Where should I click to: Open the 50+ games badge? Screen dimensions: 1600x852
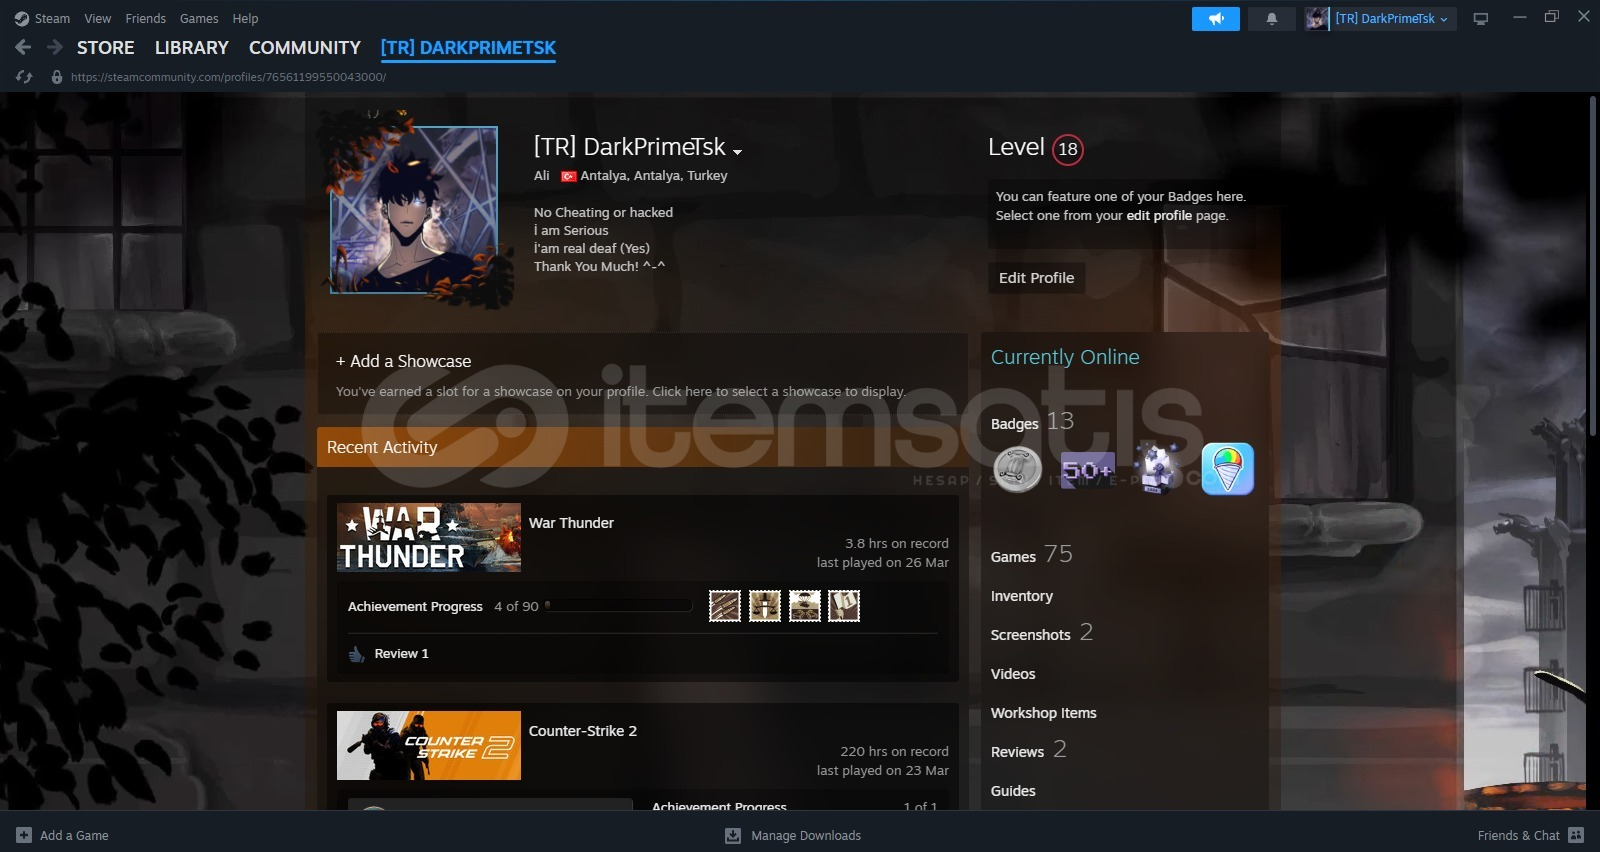pos(1087,469)
